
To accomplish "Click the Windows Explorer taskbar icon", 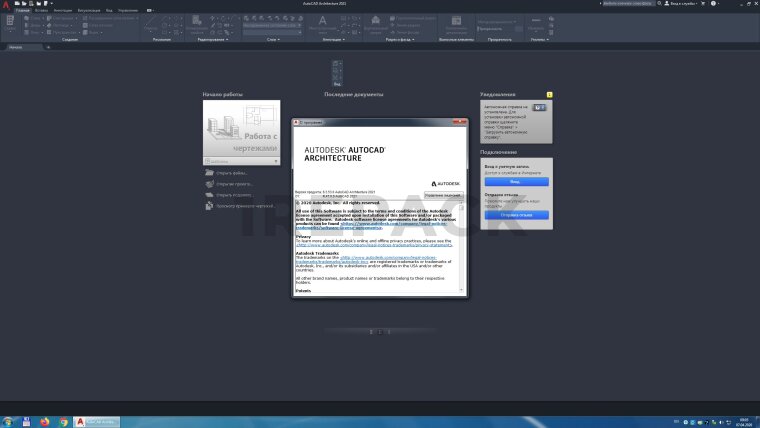I will (x=27, y=420).
